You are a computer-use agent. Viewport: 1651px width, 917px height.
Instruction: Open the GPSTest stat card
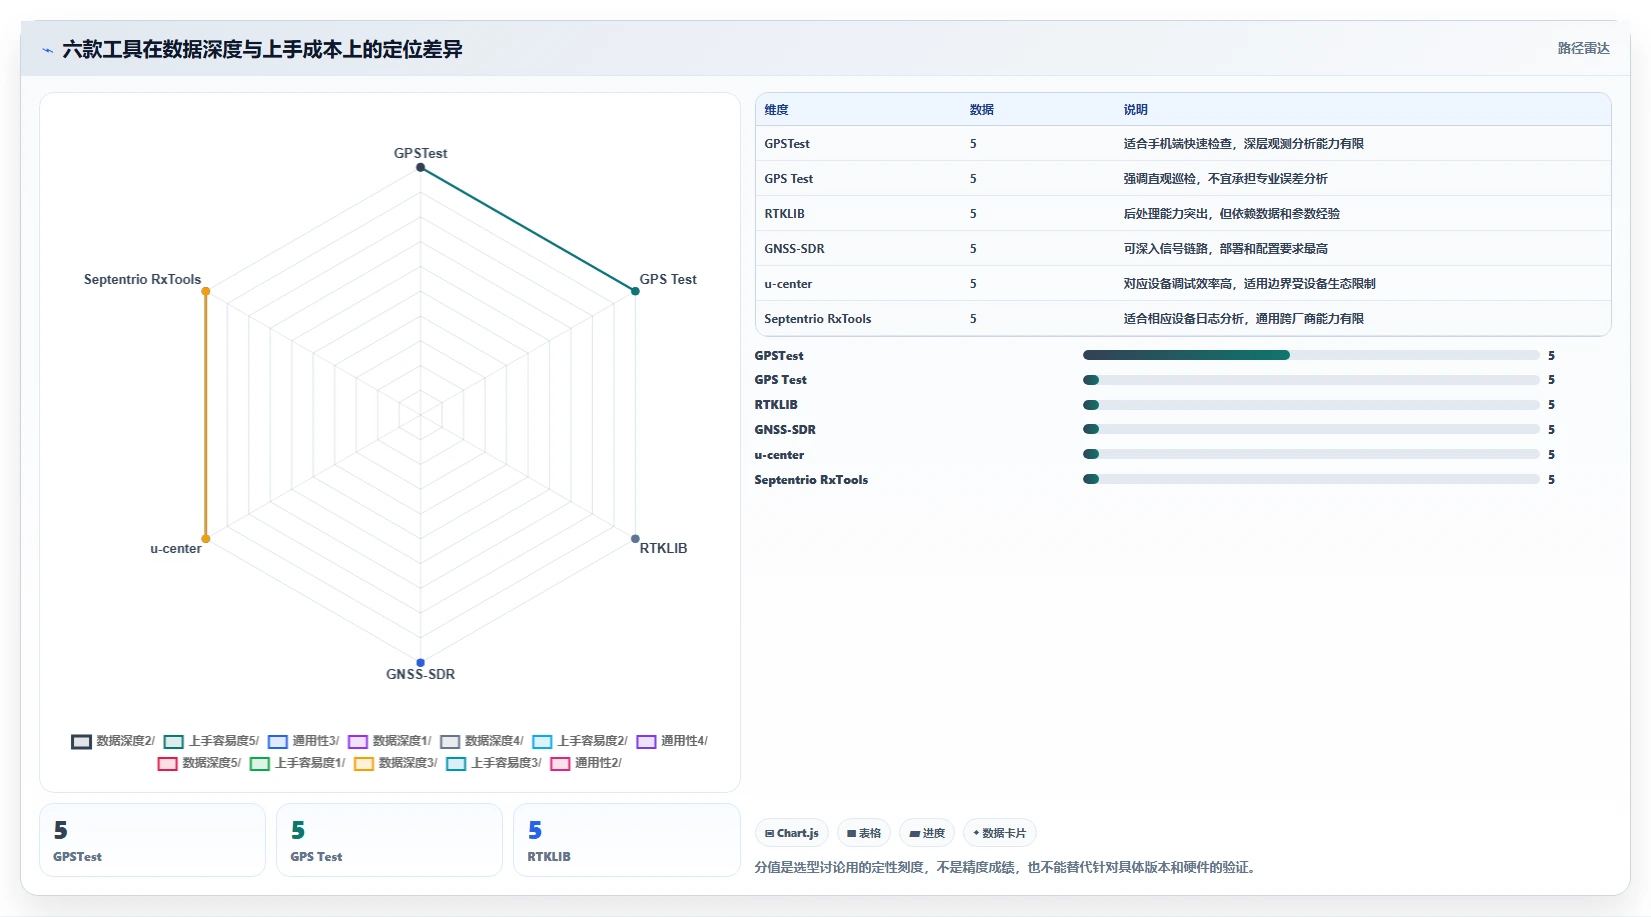click(152, 840)
